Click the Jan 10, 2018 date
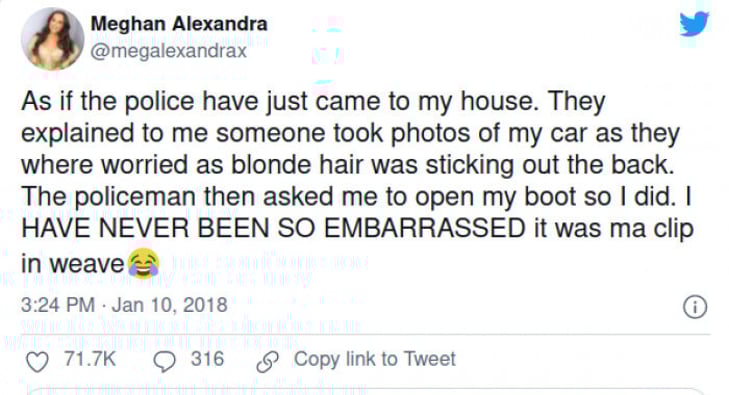729x395 pixels. (169, 305)
